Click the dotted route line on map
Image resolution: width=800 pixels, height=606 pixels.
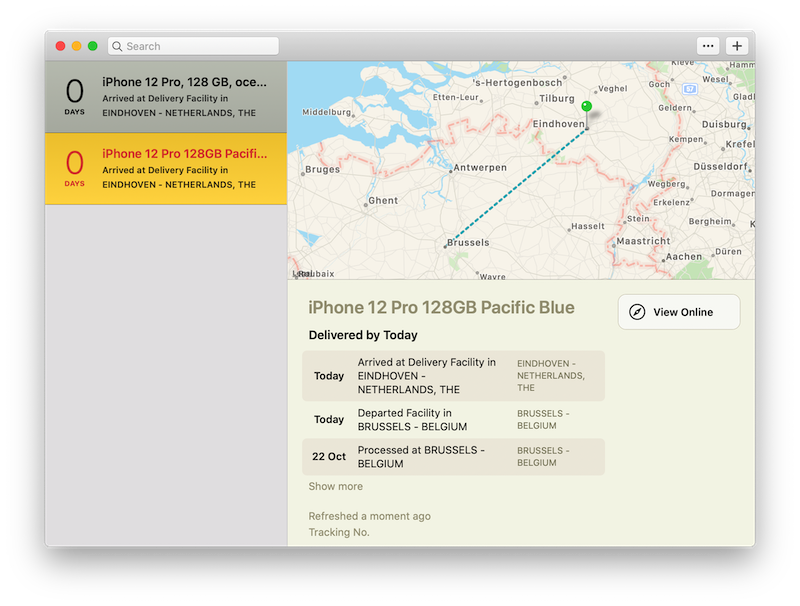[516, 187]
